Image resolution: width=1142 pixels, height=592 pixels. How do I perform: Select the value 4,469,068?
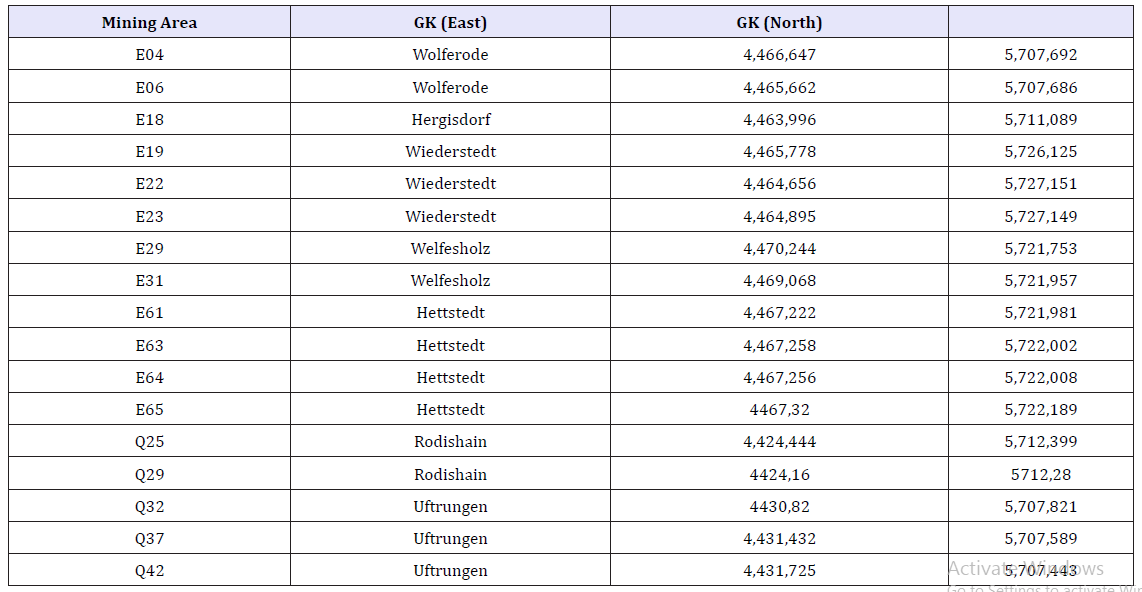point(779,281)
